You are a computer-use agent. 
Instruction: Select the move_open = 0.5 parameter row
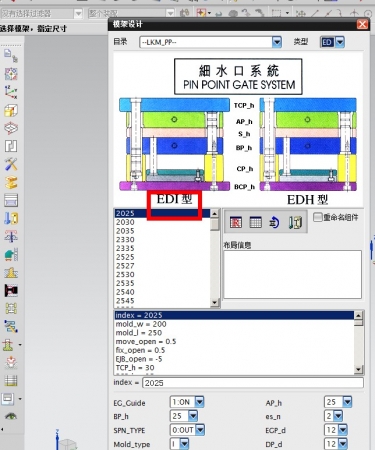pos(234,342)
